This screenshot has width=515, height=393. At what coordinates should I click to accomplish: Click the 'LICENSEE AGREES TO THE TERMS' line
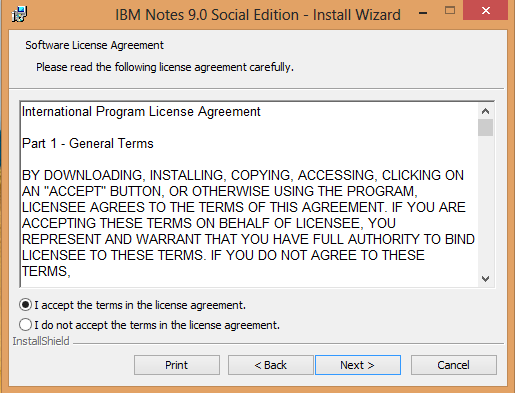coord(244,207)
